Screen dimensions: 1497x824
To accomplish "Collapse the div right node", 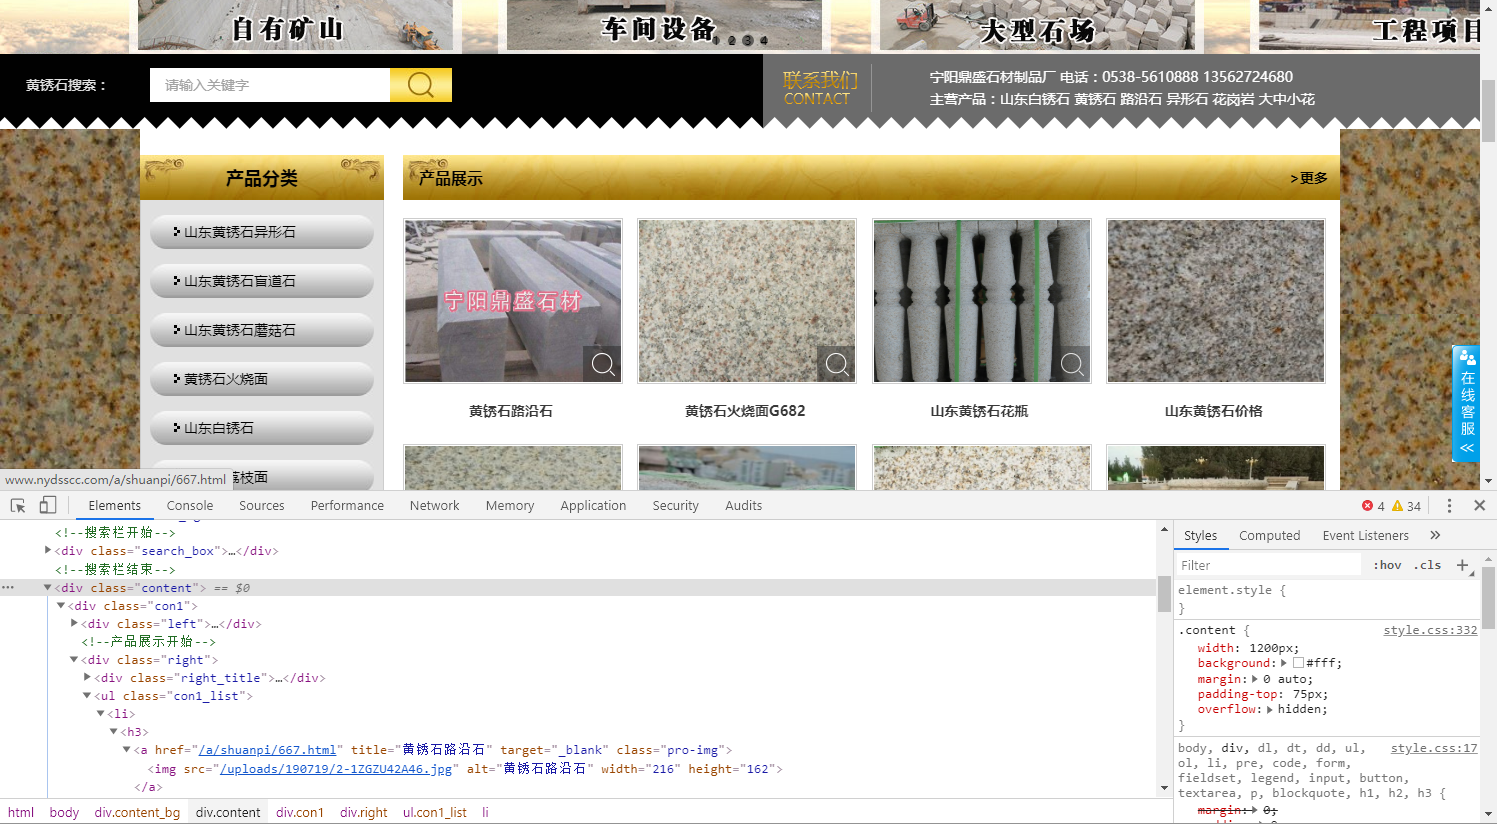I will click(74, 660).
